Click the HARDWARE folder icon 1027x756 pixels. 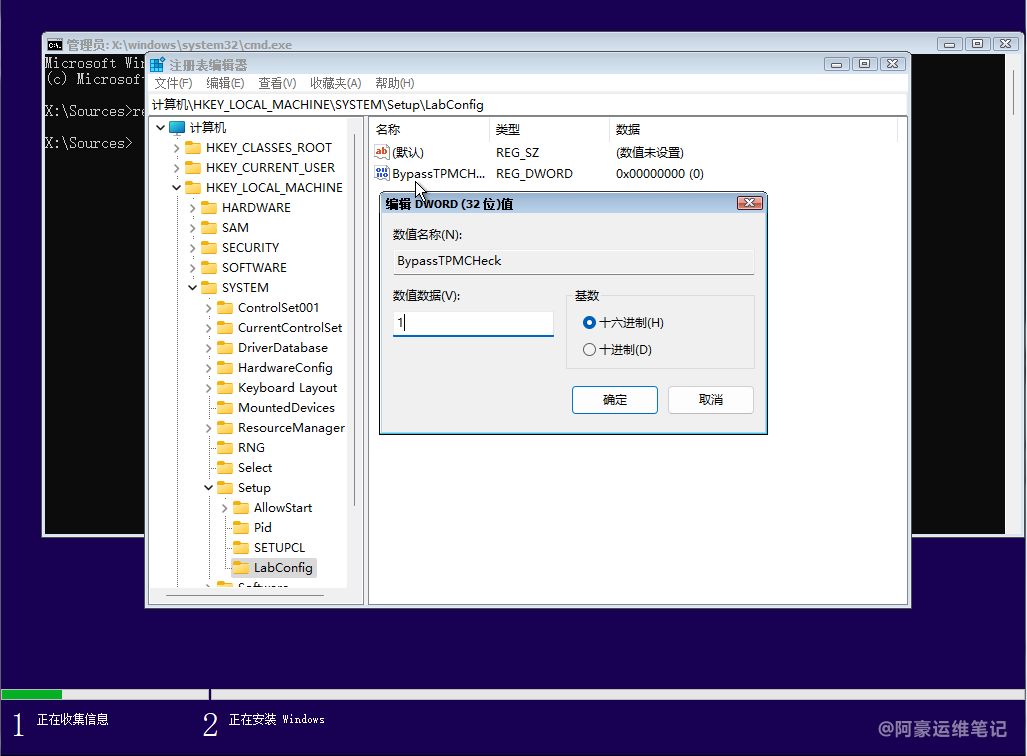209,208
